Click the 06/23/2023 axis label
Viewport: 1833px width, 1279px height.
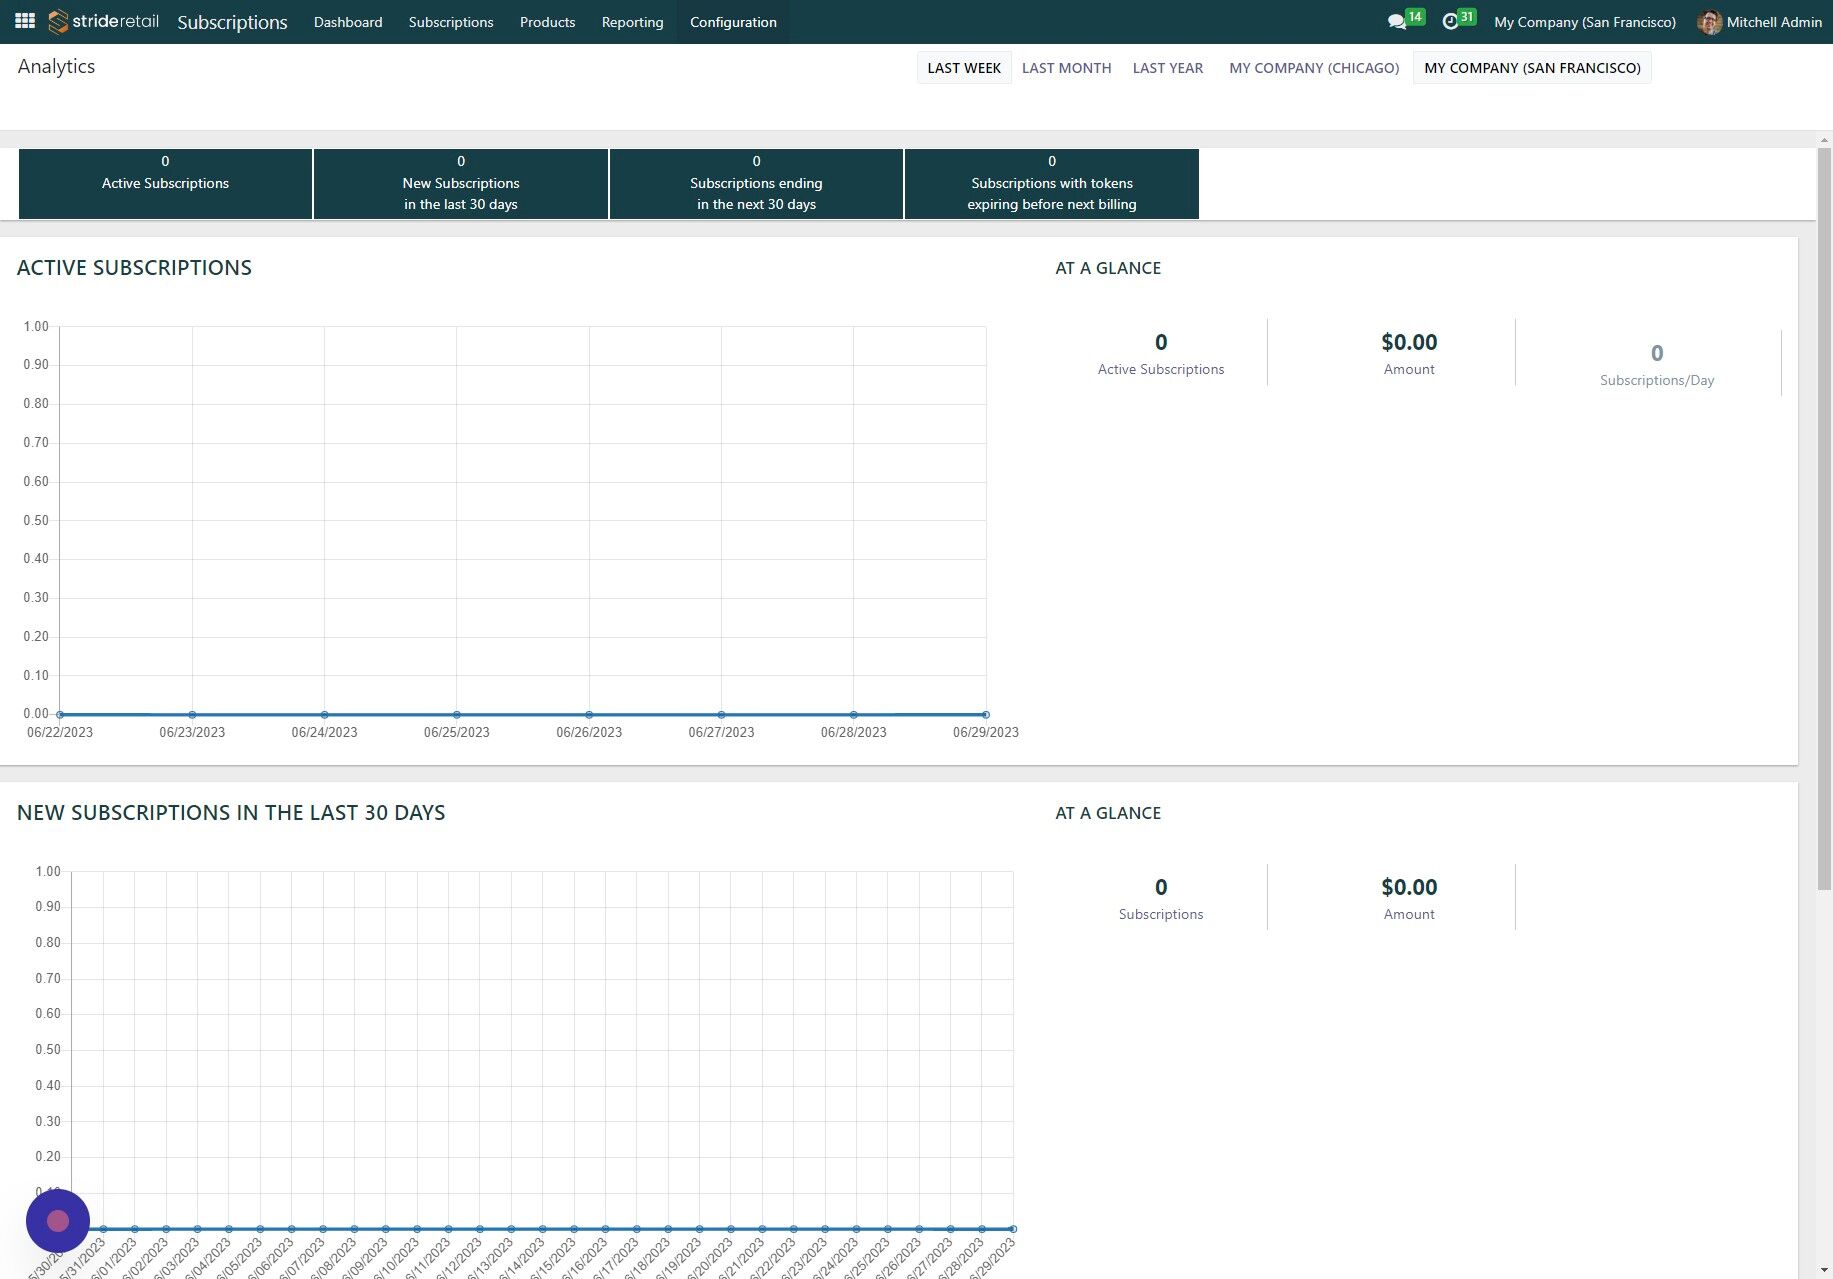(x=192, y=733)
